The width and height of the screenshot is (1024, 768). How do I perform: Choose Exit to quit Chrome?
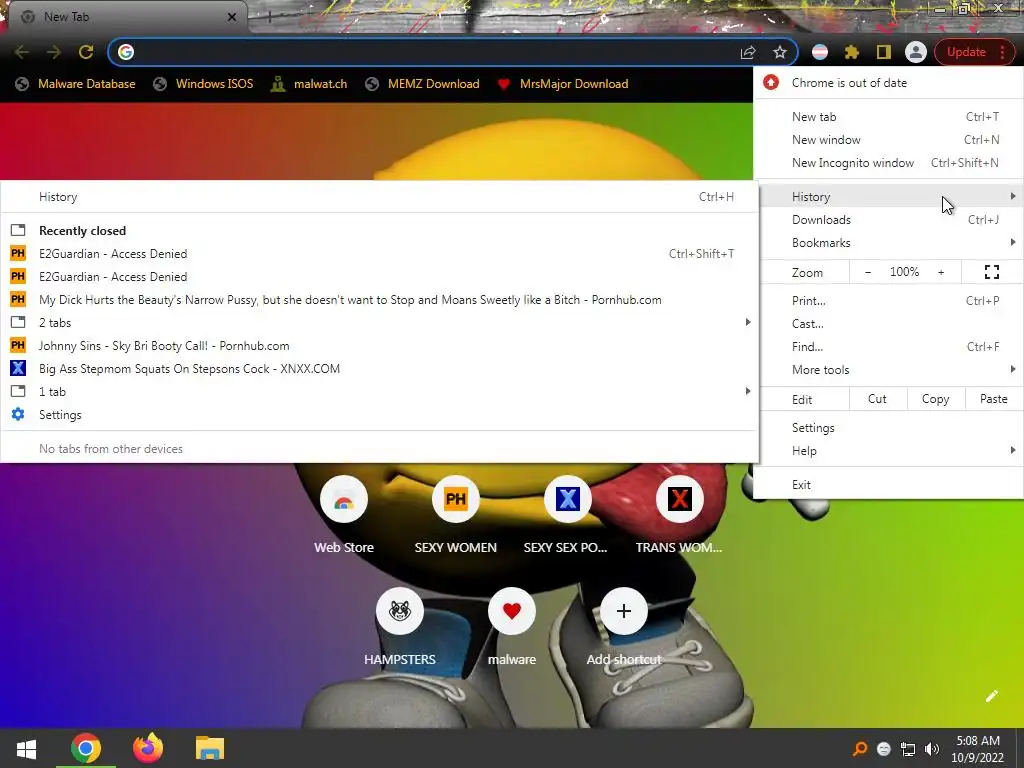coord(888,485)
